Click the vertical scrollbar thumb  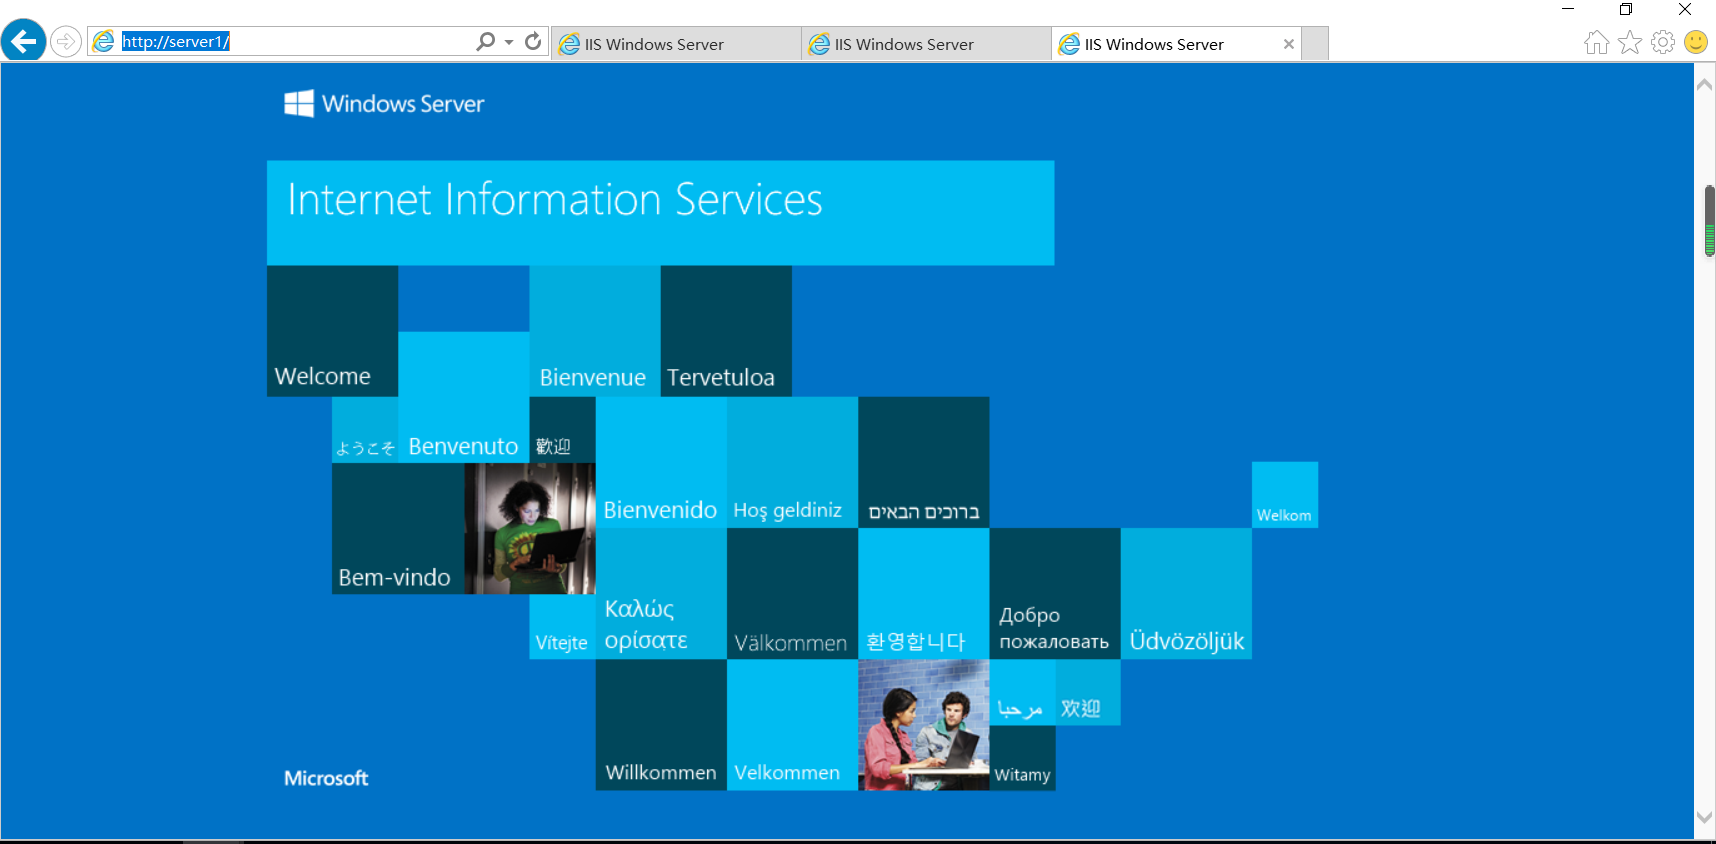(1710, 221)
